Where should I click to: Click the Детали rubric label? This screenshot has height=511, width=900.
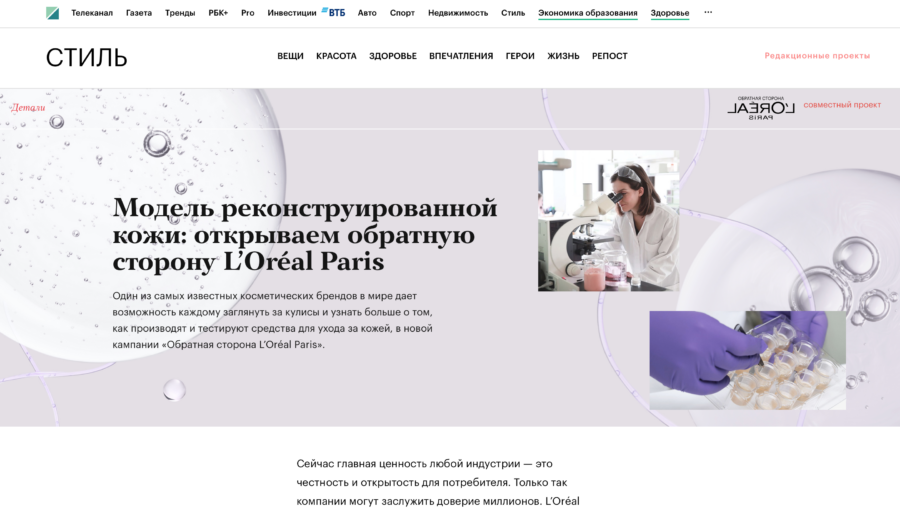coord(28,107)
